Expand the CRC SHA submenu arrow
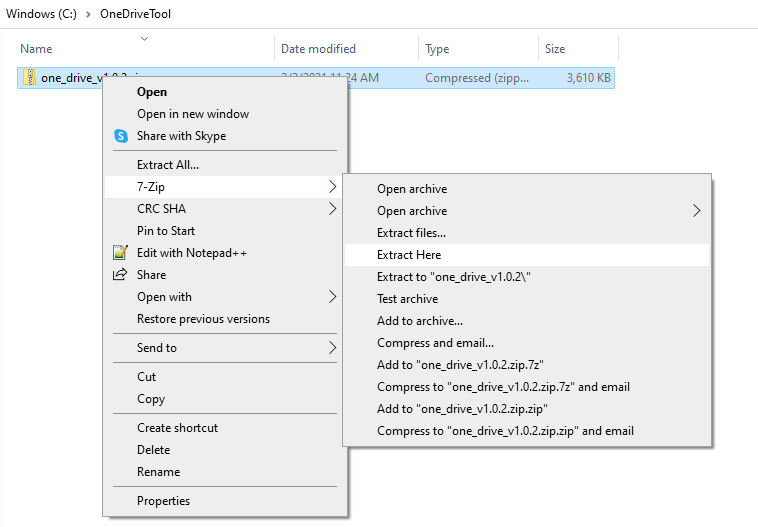 (x=332, y=209)
